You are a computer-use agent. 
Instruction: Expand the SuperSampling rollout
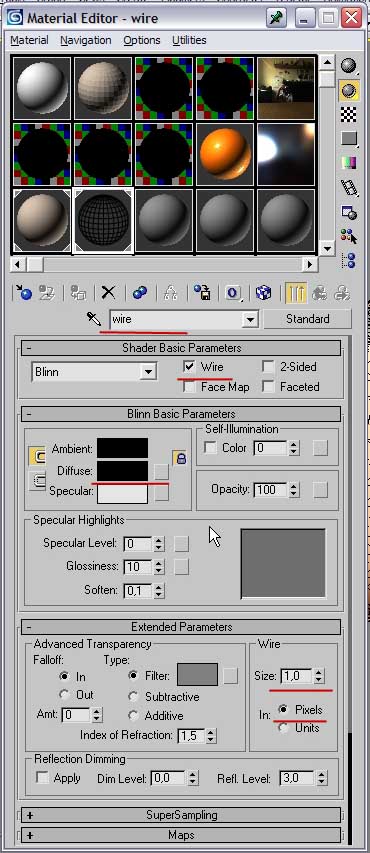tap(180, 815)
